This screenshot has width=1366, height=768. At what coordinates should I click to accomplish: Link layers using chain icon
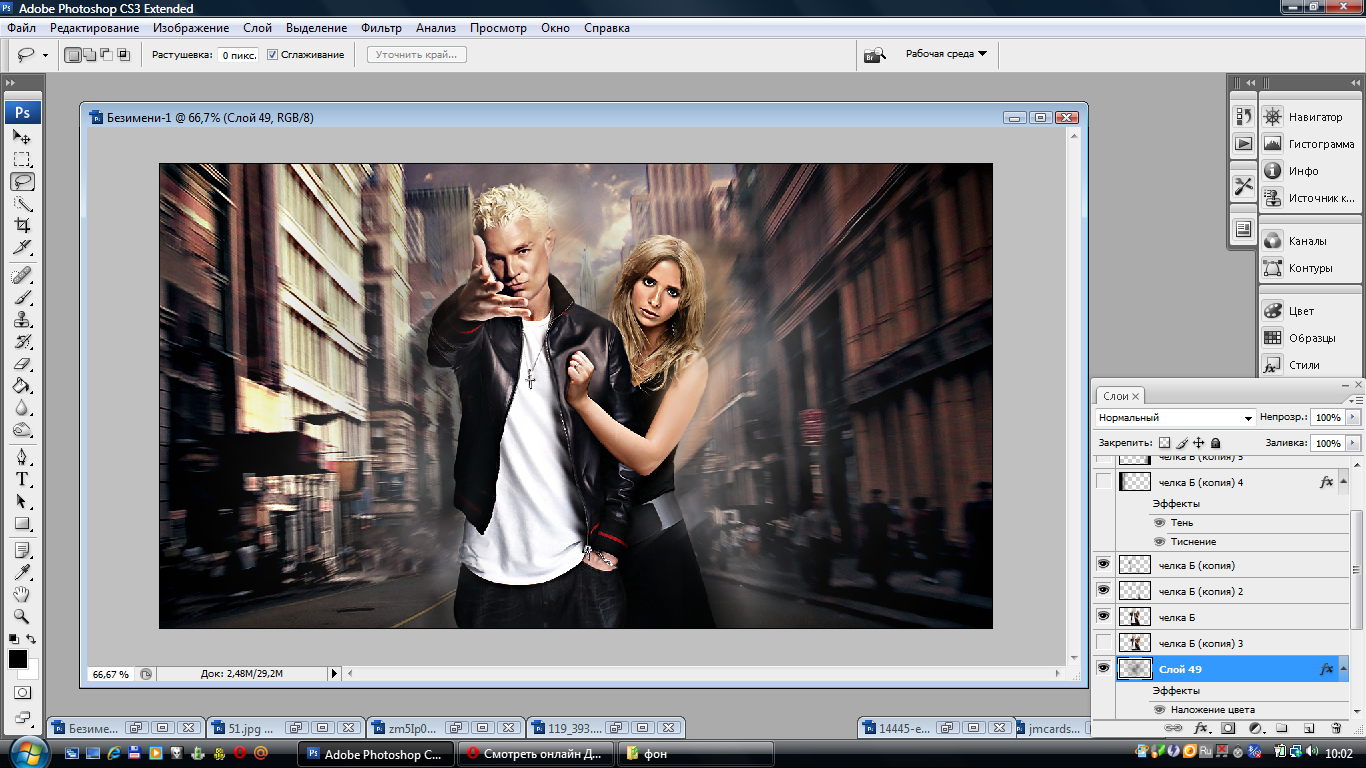click(1174, 728)
